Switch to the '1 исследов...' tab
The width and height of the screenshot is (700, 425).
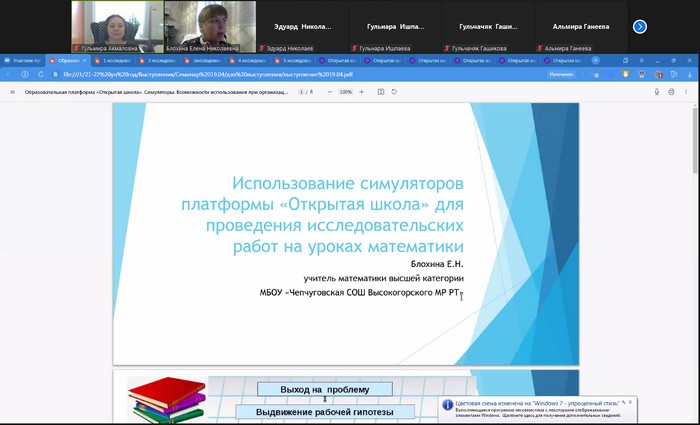113,61
